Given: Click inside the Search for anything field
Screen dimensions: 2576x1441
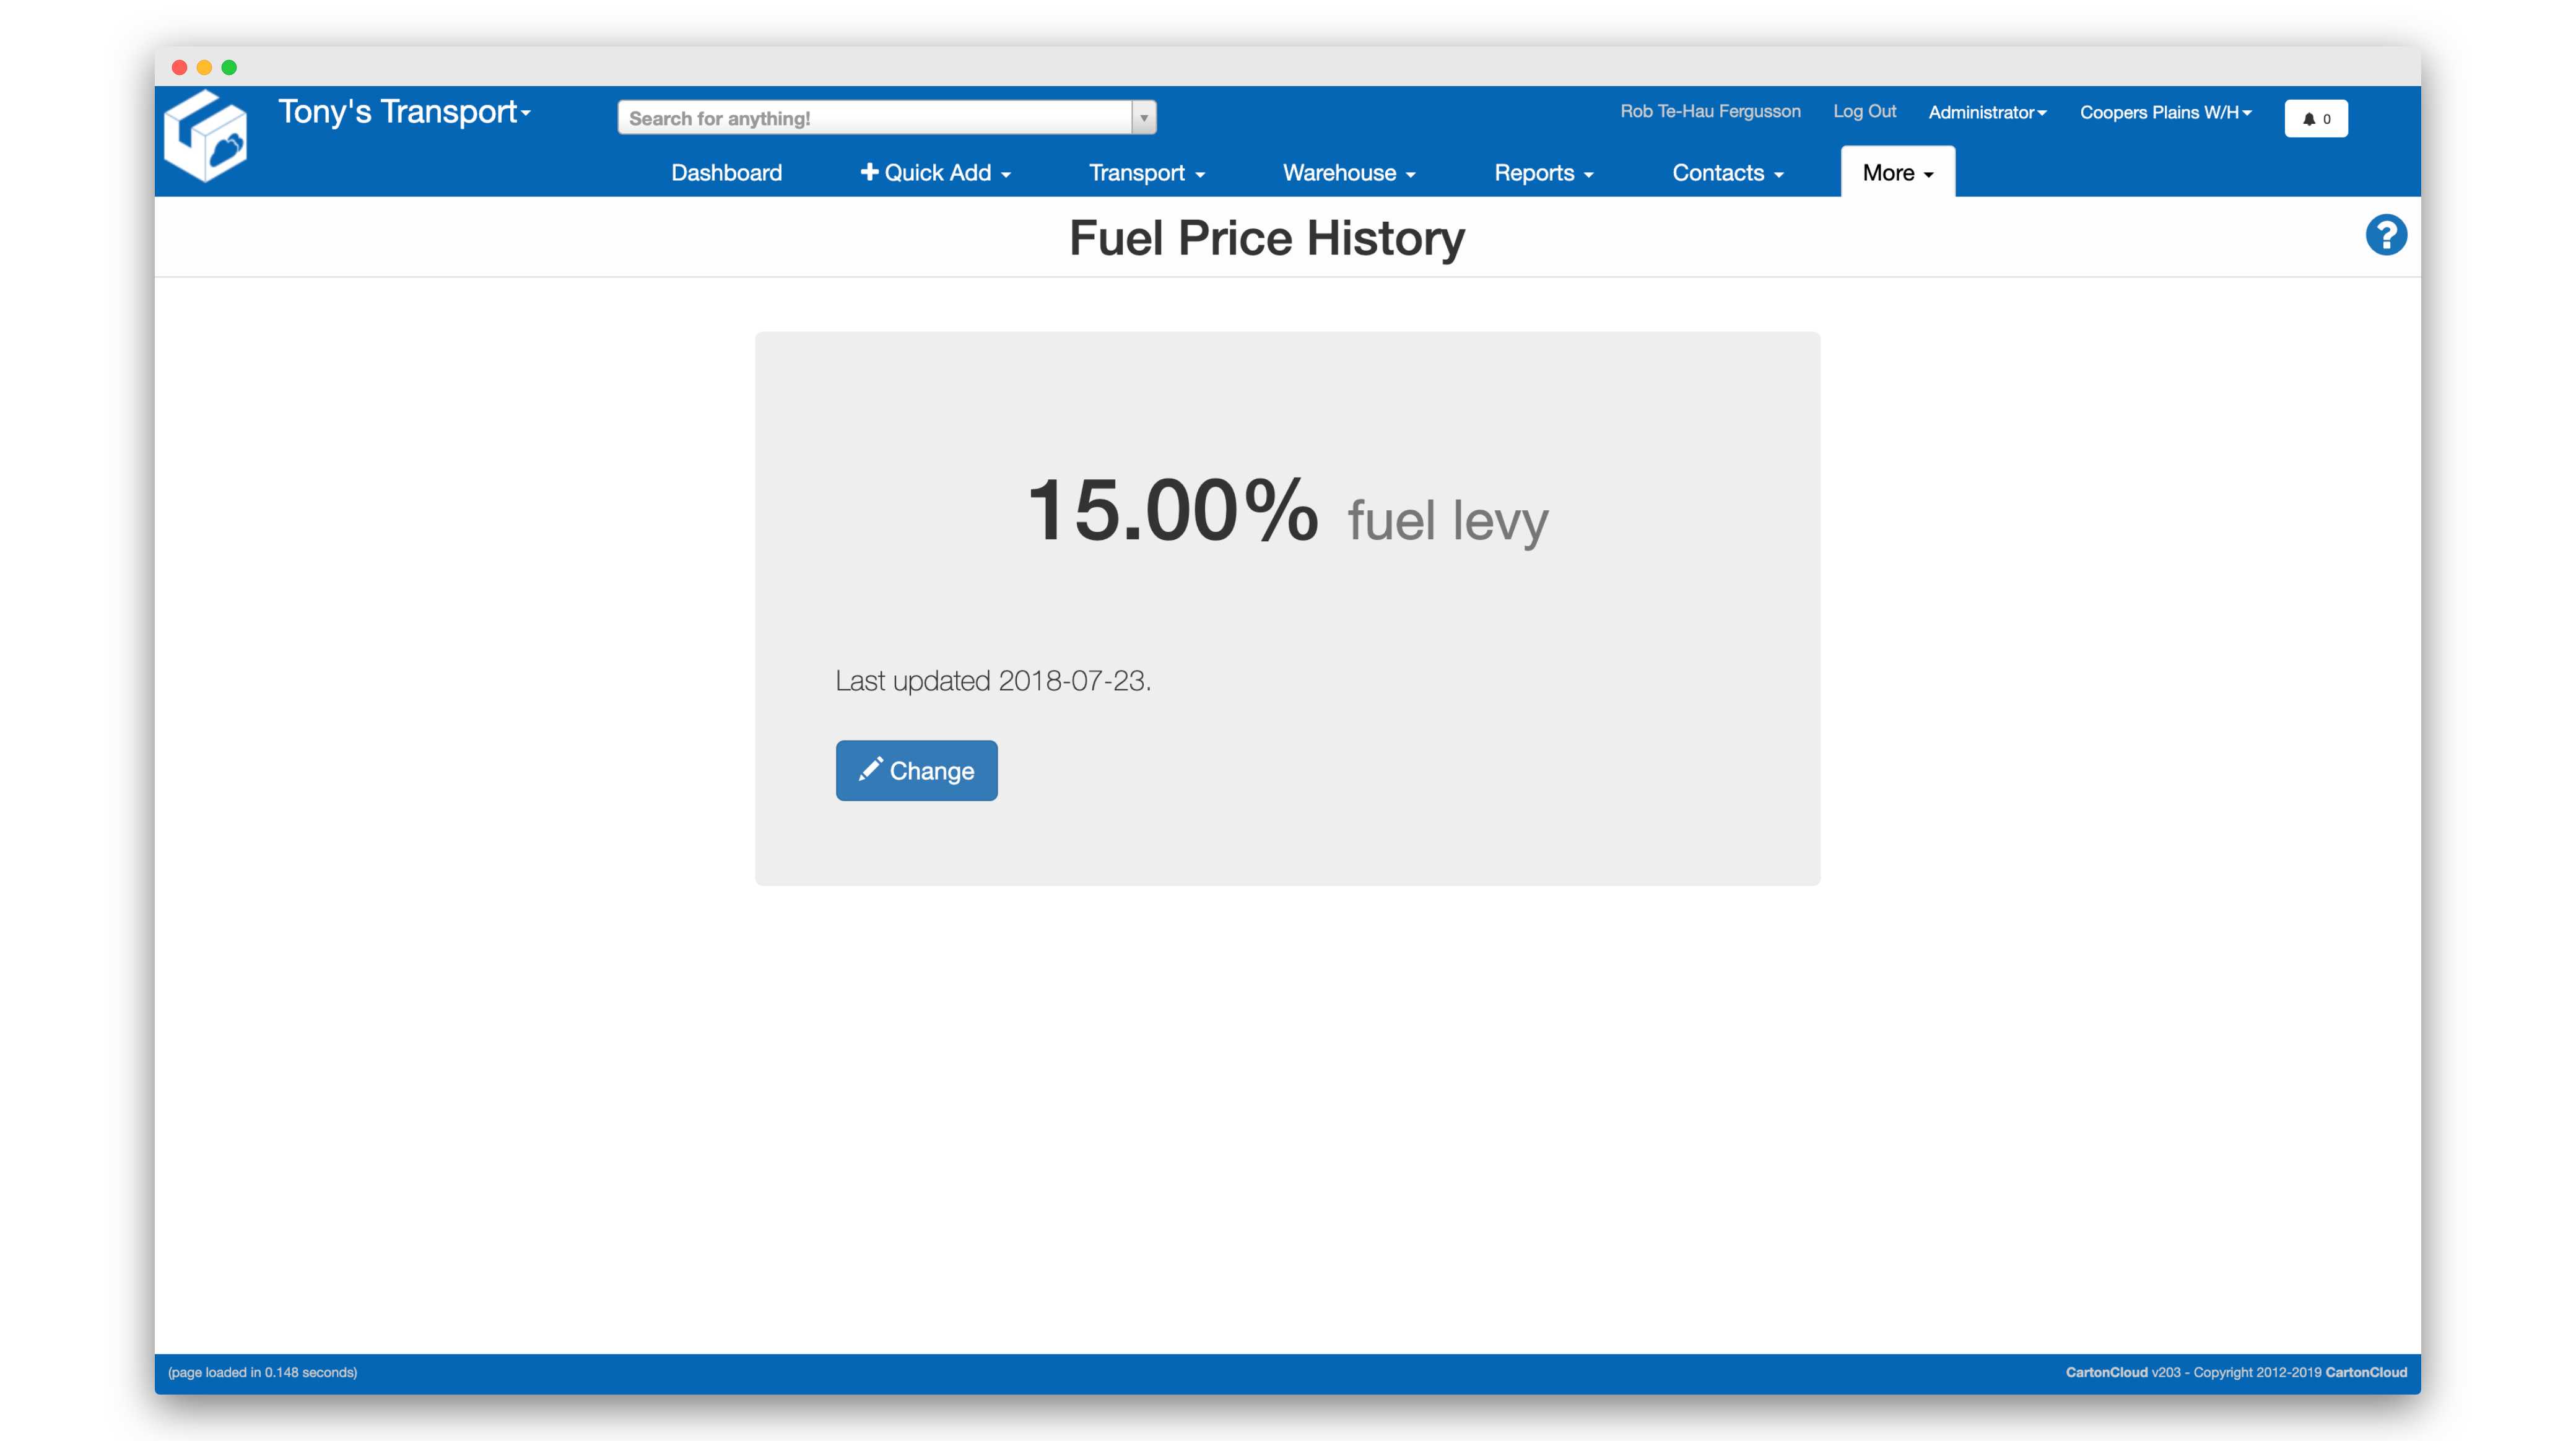Looking at the screenshot, I should pyautogui.click(x=870, y=117).
